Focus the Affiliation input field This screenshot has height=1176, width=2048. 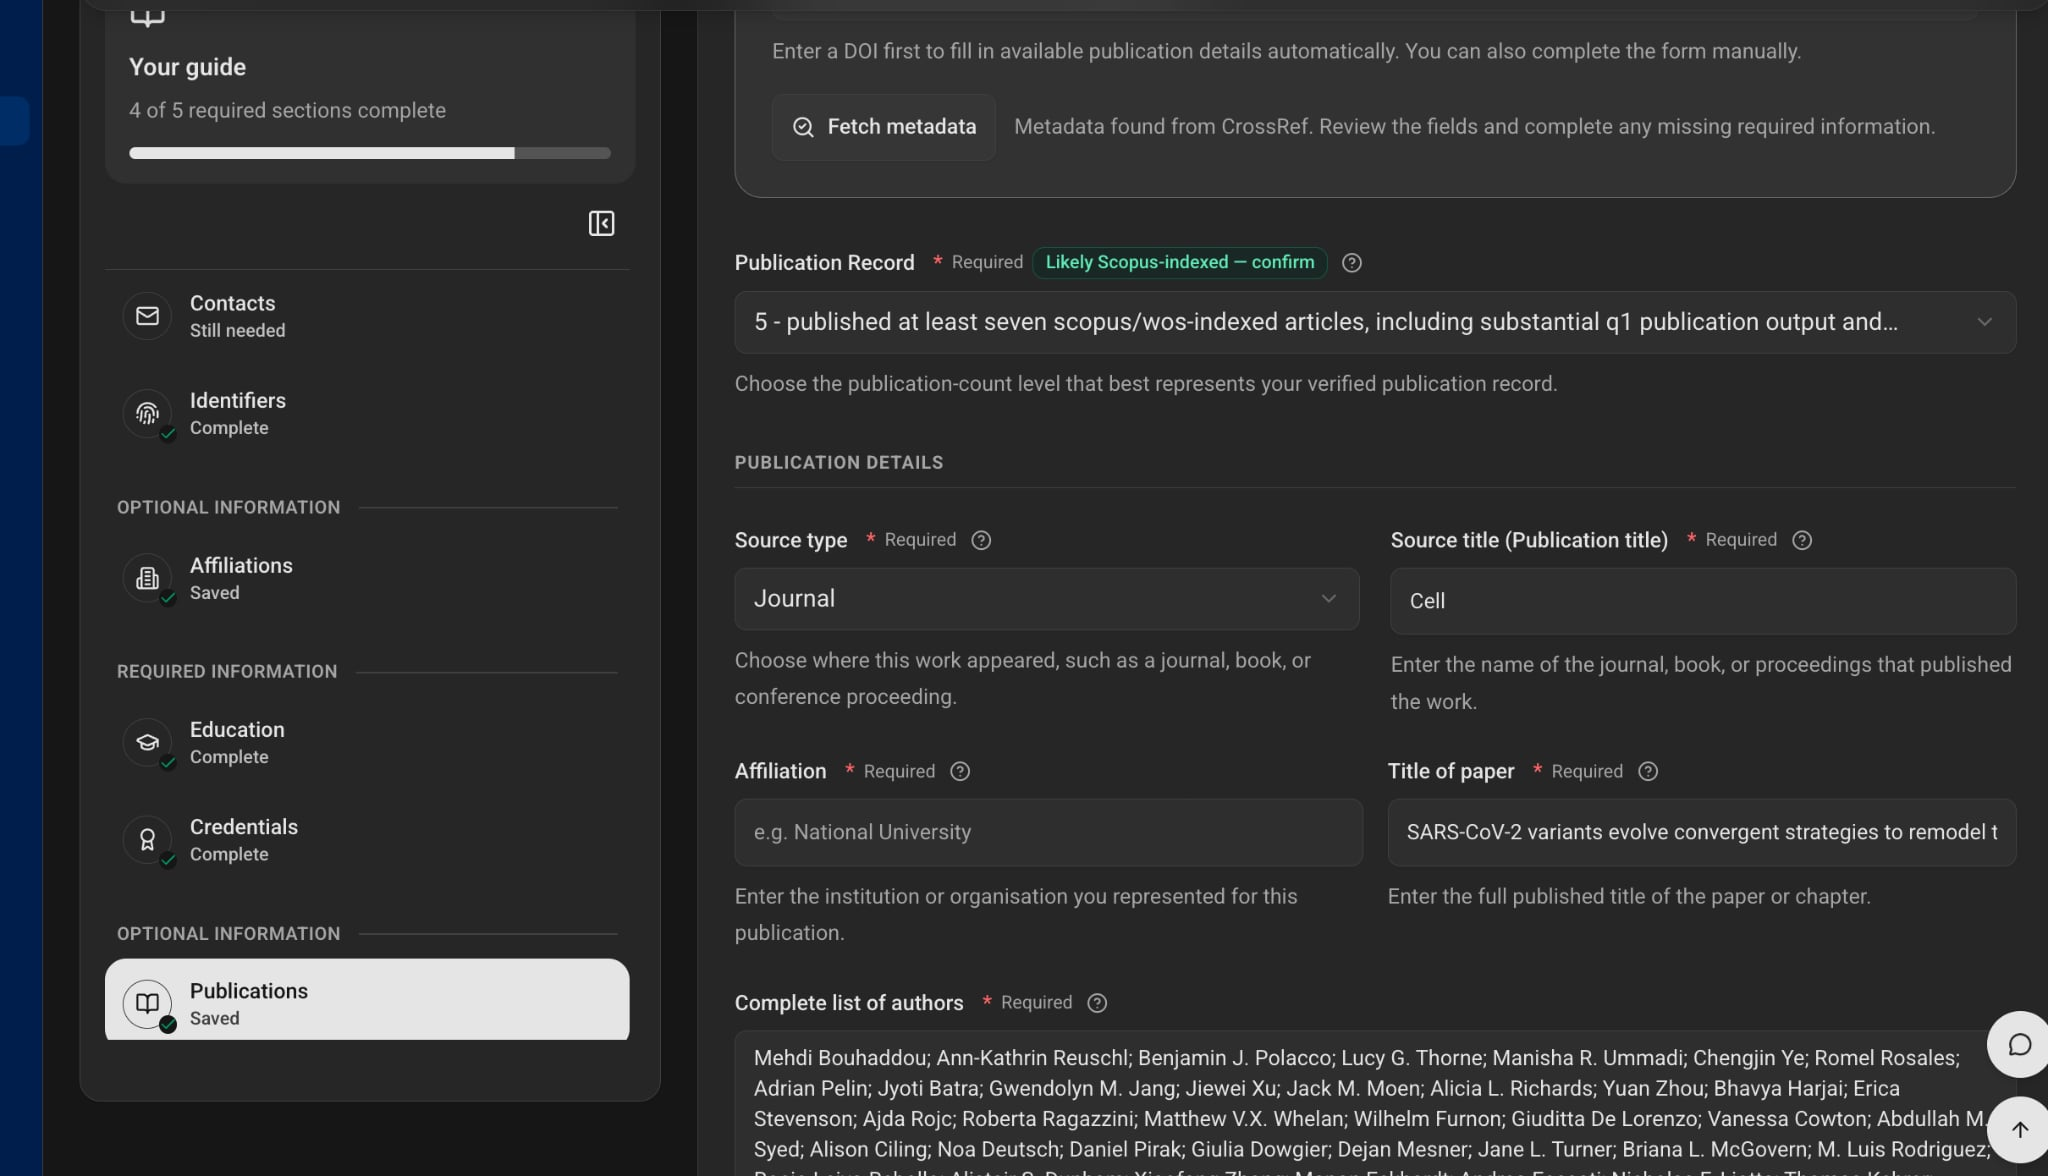click(1048, 832)
